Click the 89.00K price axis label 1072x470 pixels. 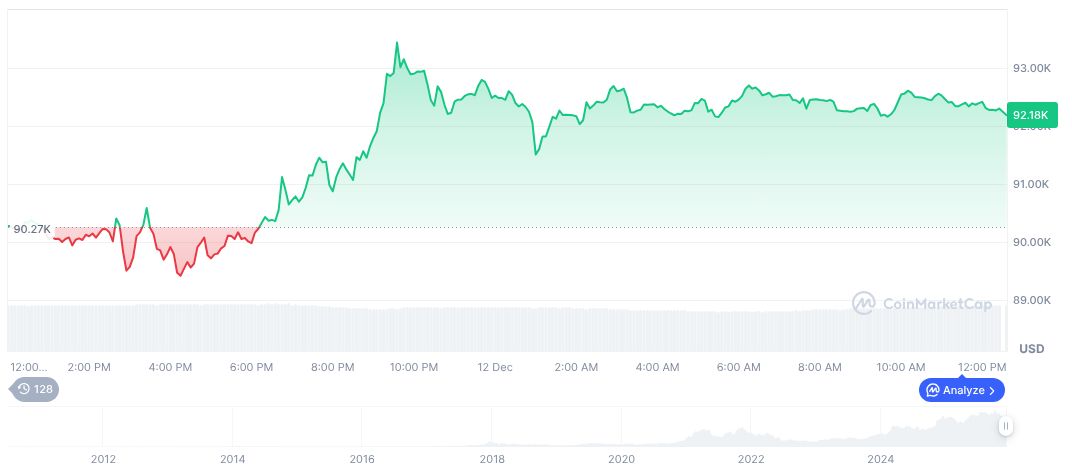coord(1031,300)
